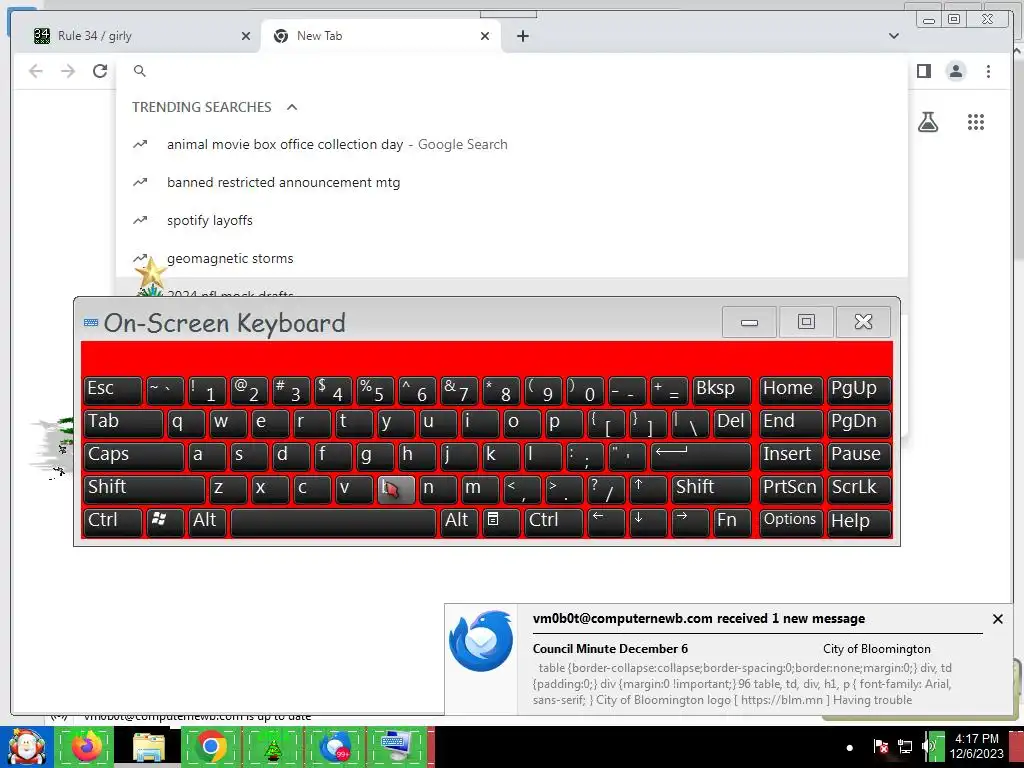This screenshot has width=1024, height=768.
Task: Click the PgDn key
Action: [858, 423]
